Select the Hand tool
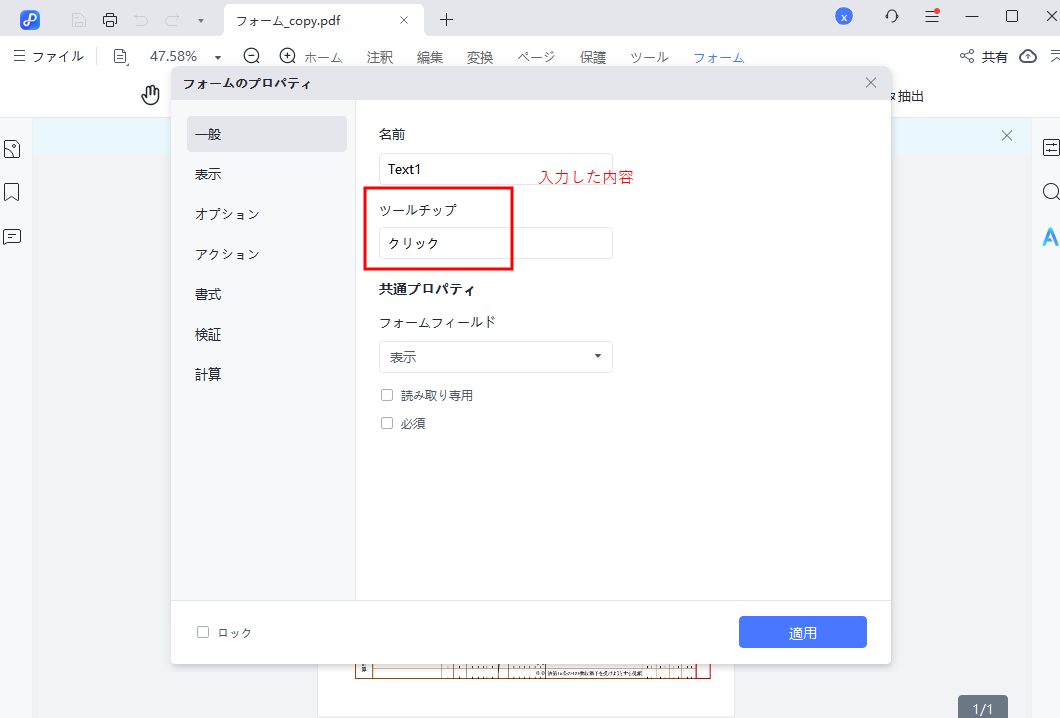 (150, 94)
